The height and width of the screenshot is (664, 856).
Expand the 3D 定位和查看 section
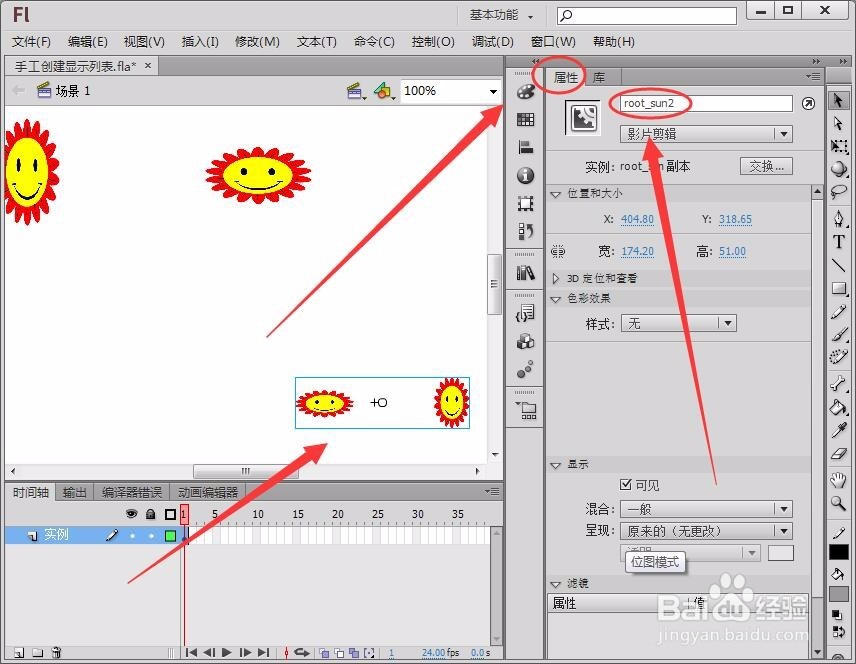[x=600, y=278]
